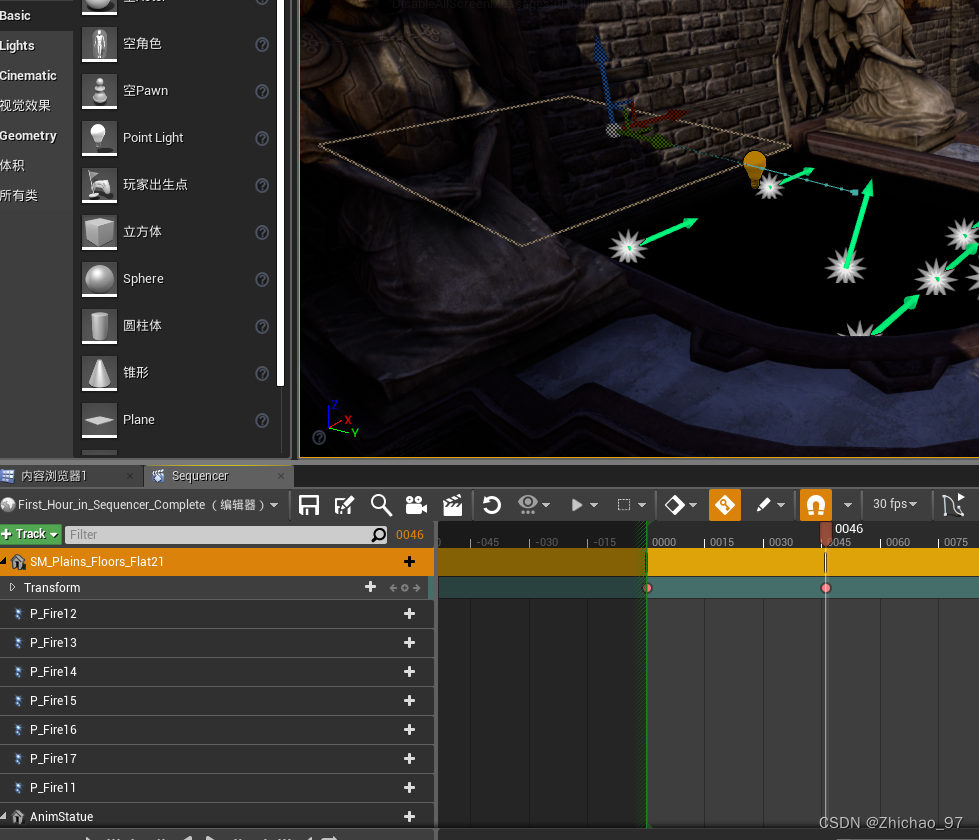Click plus on the P_Fire14 row
979x840 pixels.
(410, 671)
